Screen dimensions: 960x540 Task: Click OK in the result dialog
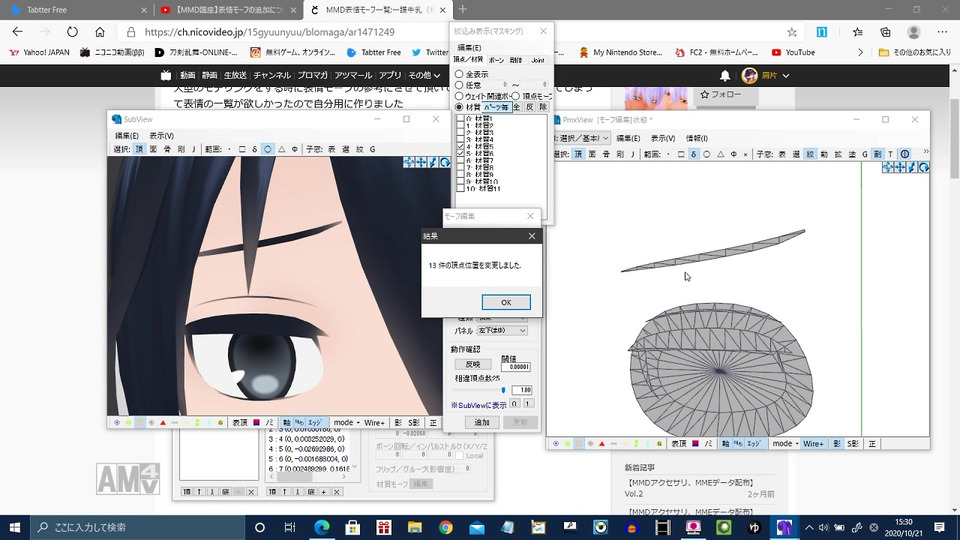click(506, 302)
